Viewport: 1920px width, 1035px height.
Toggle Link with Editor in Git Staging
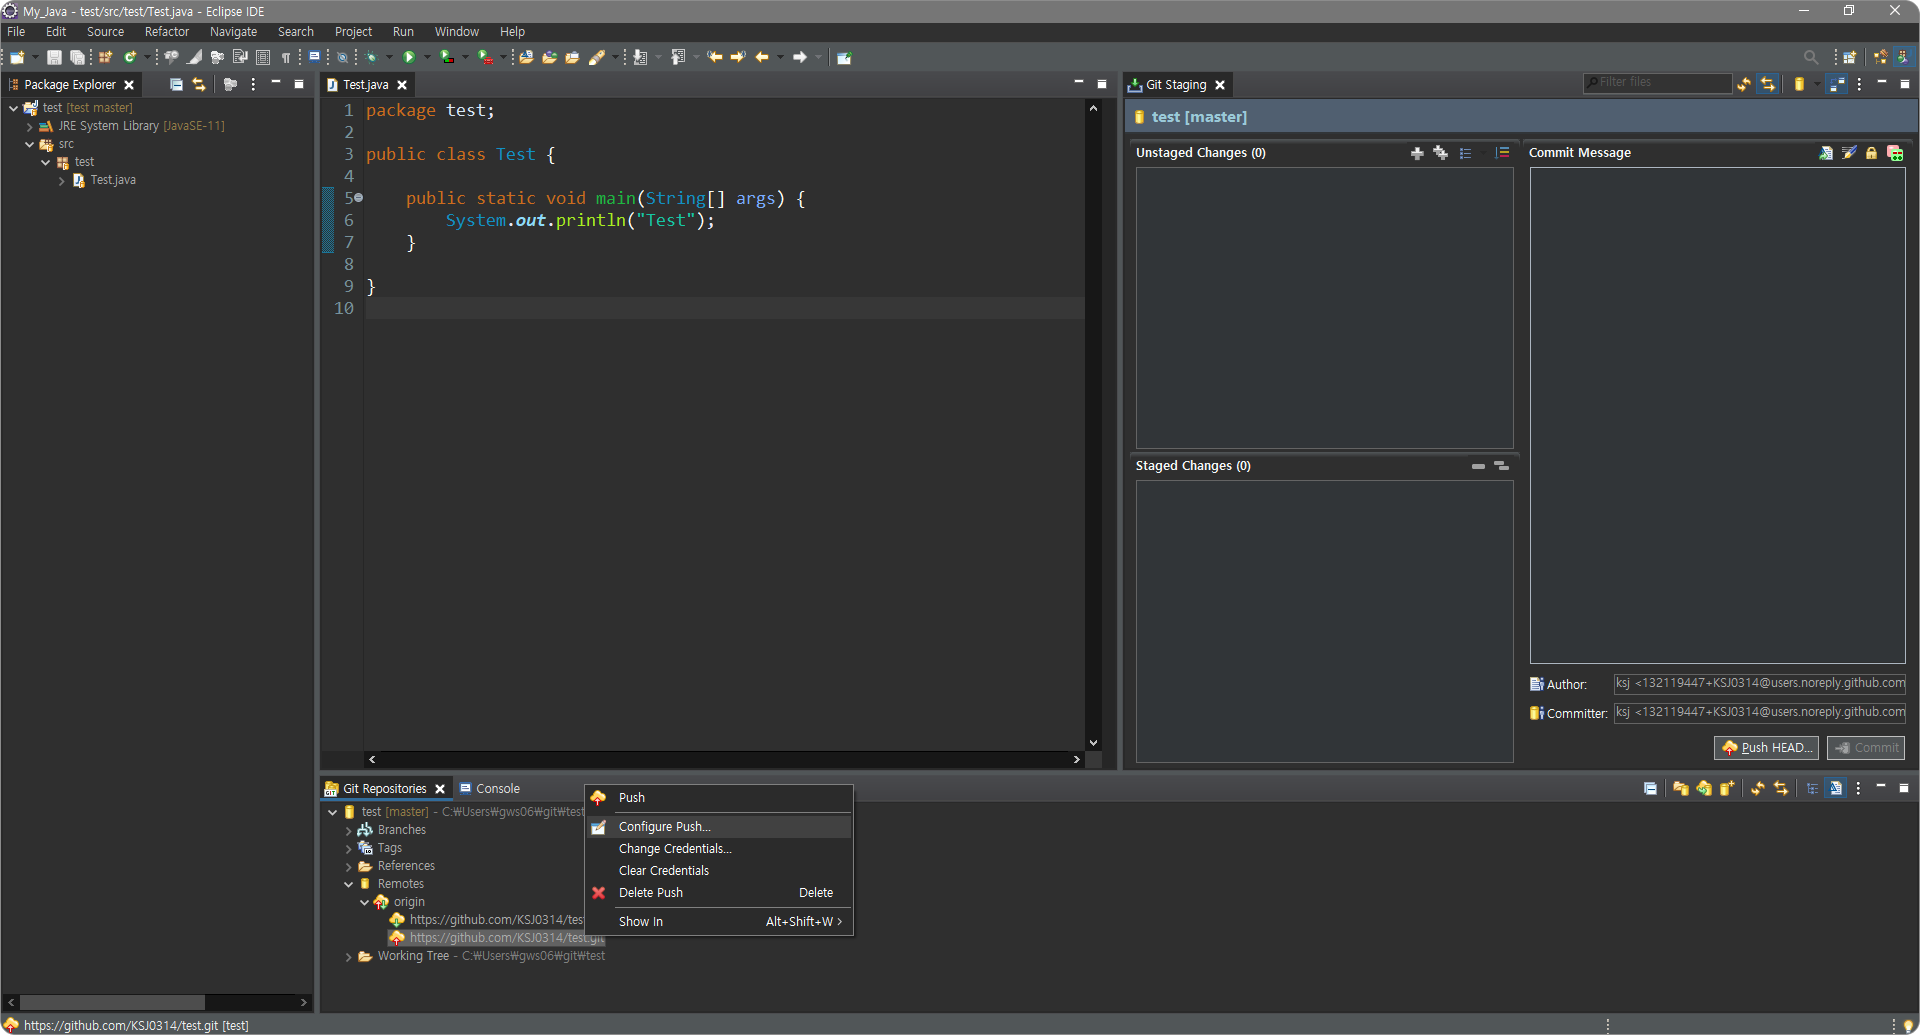(1768, 85)
